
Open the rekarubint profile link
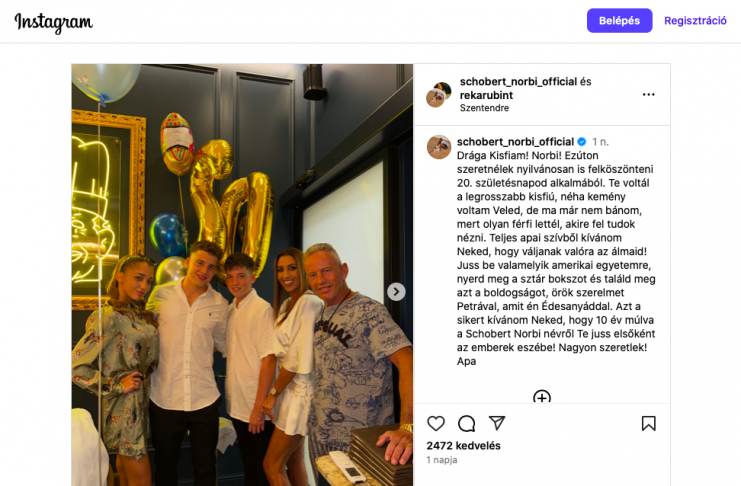[486, 95]
